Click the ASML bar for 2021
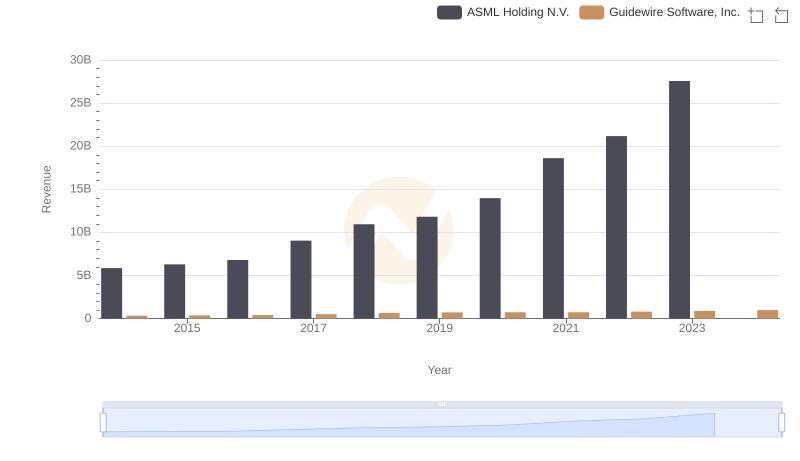This screenshot has height=461, width=800. point(553,238)
